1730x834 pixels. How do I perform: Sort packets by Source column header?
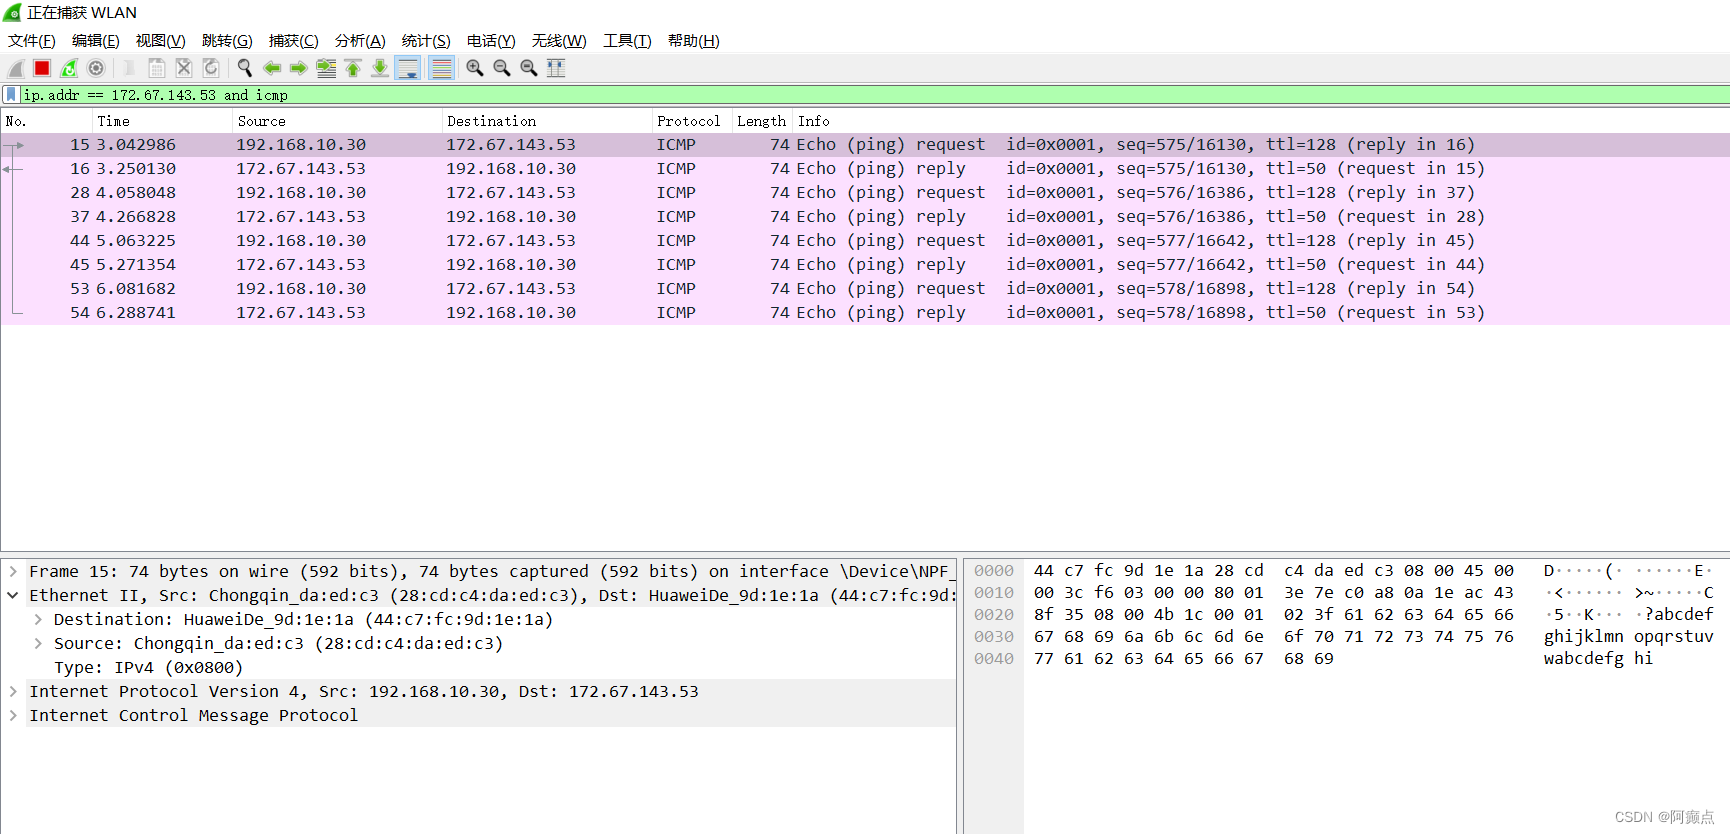[338, 121]
